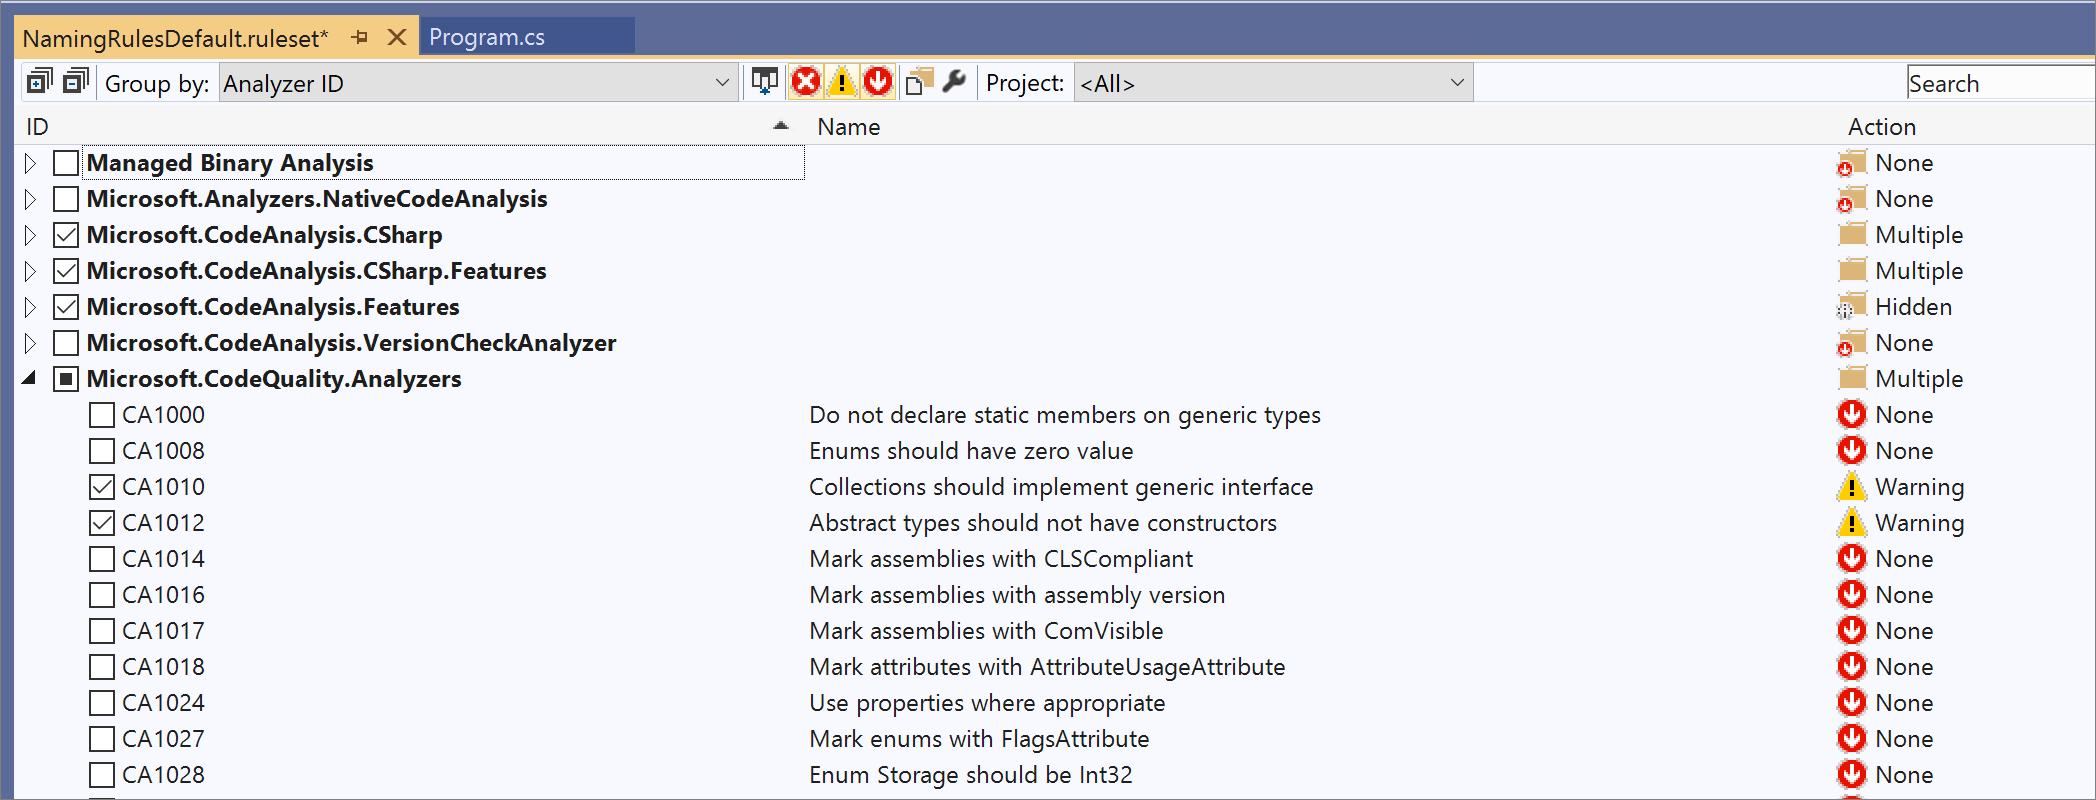Expand the Managed Binary Analysis node
The height and width of the screenshot is (800, 2096).
(30, 163)
